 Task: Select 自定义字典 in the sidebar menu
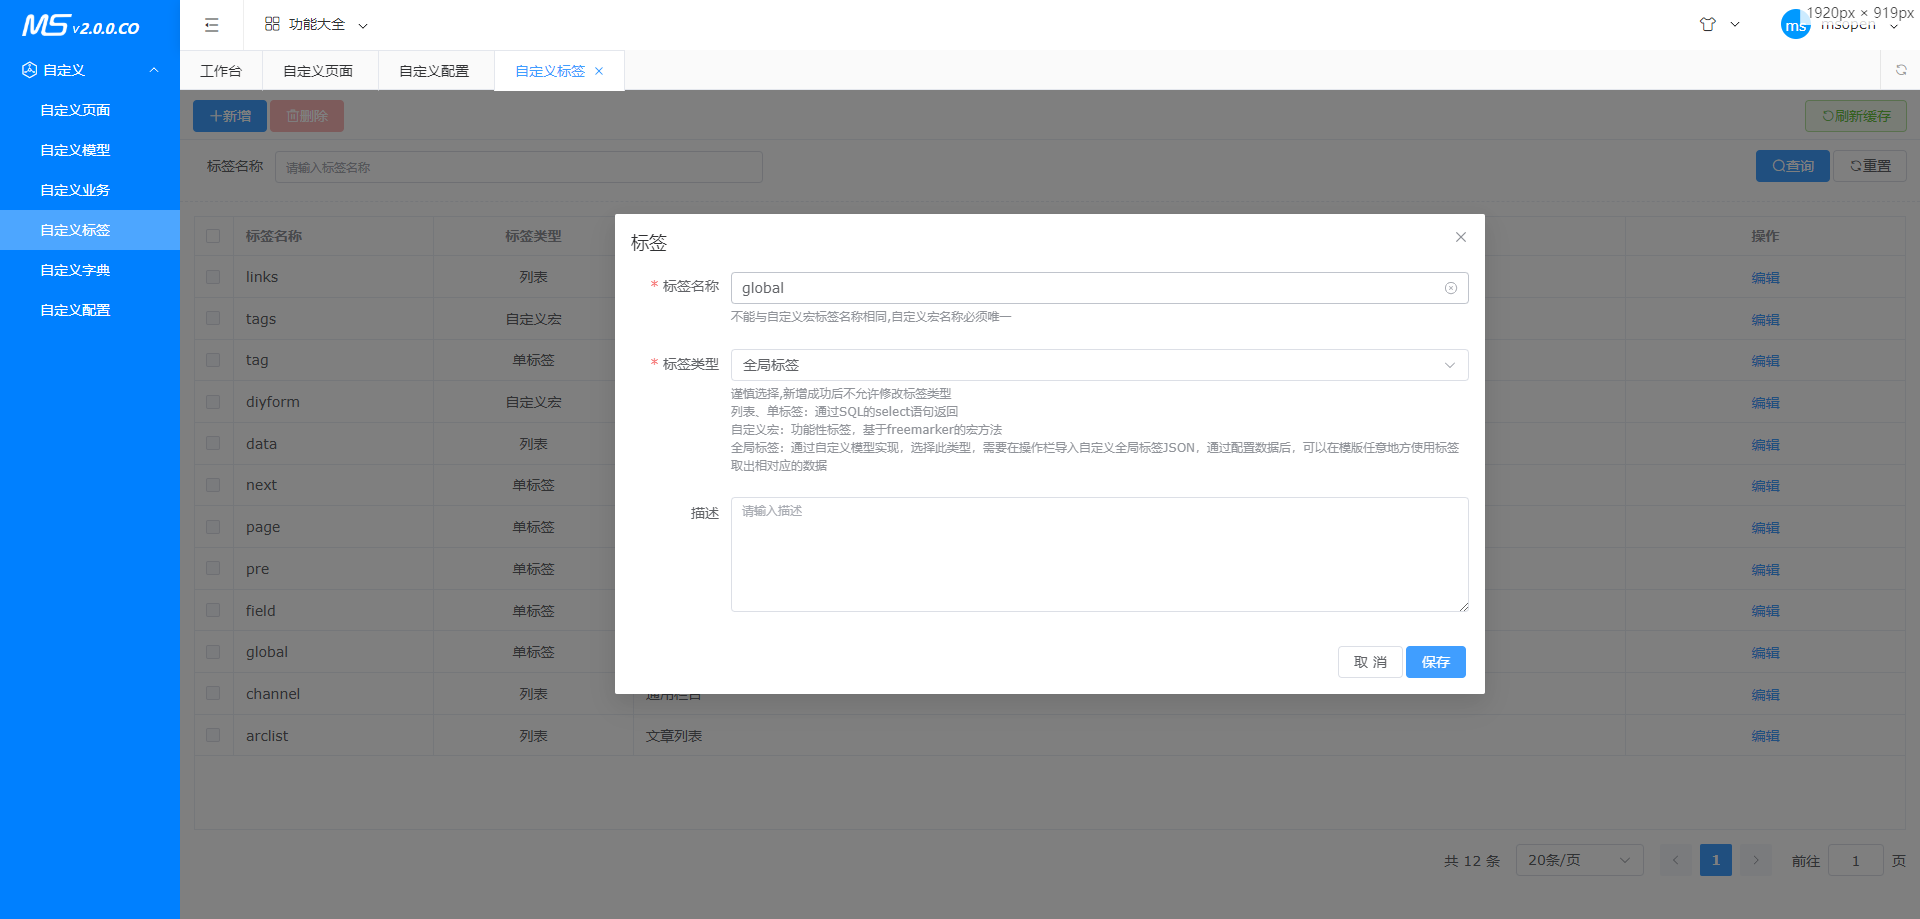coord(75,270)
